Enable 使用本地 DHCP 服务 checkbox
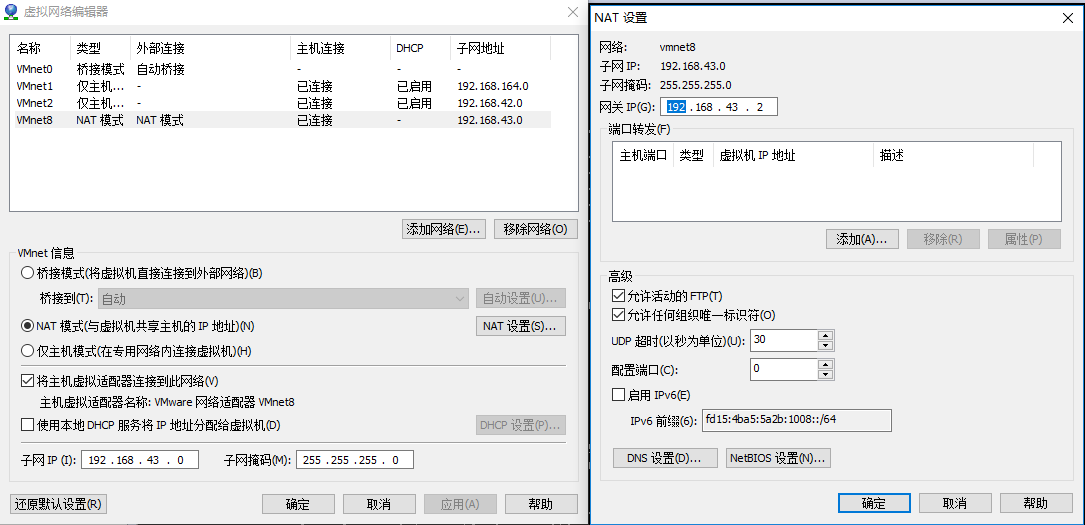Image resolution: width=1085 pixels, height=525 pixels. [28, 425]
